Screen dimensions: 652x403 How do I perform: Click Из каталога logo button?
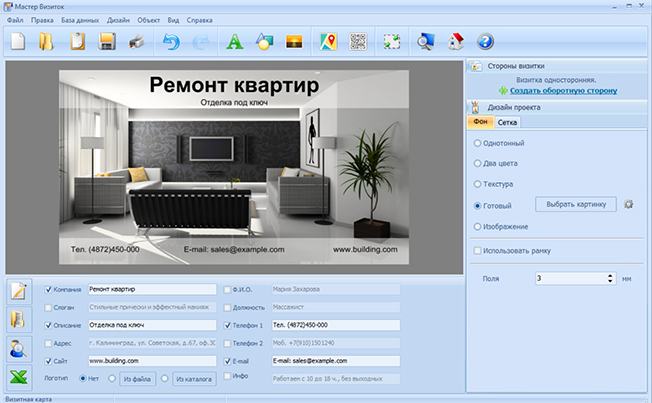click(x=194, y=379)
